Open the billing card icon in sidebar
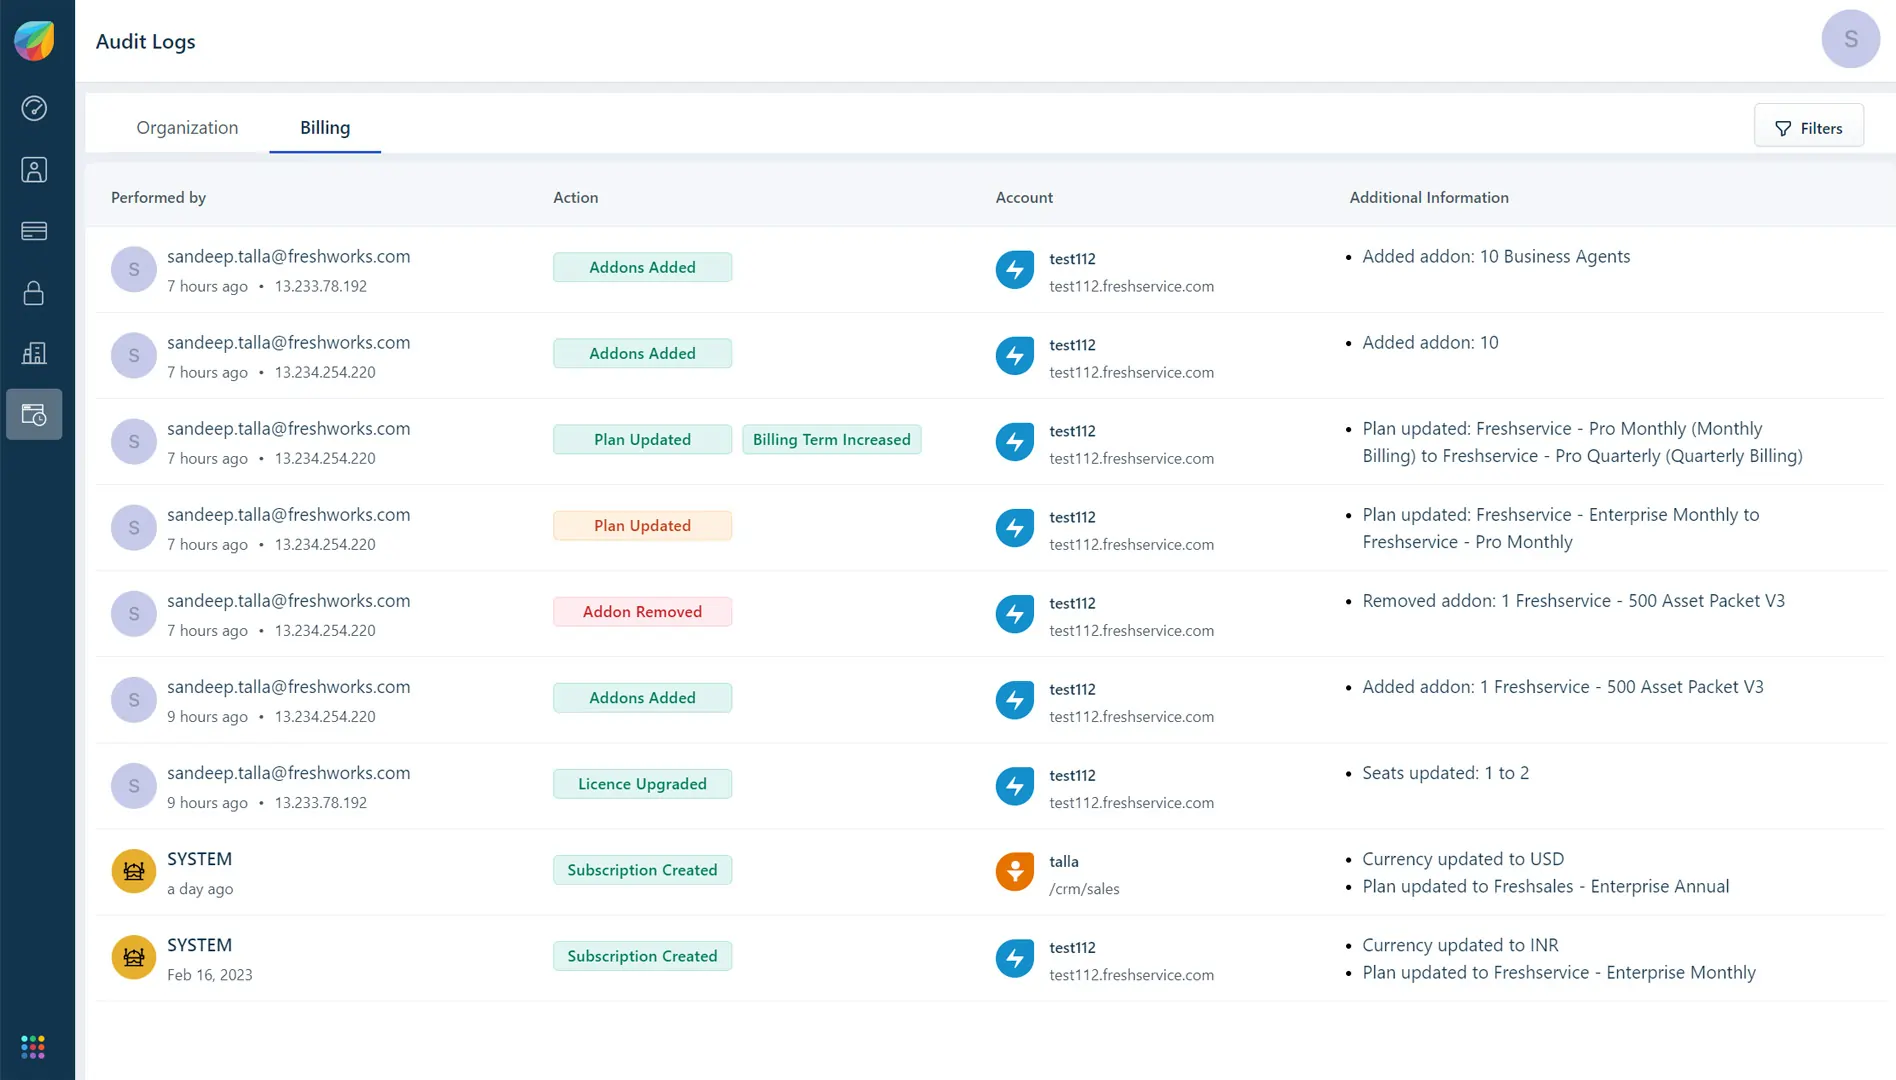Viewport: 1896px width, 1080px height. point(34,231)
